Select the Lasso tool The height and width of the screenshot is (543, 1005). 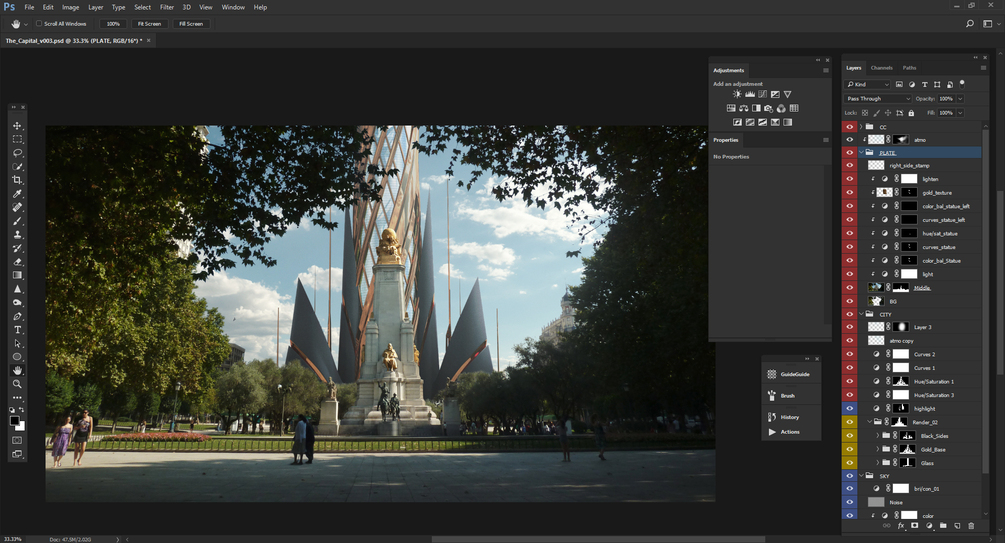(17, 153)
